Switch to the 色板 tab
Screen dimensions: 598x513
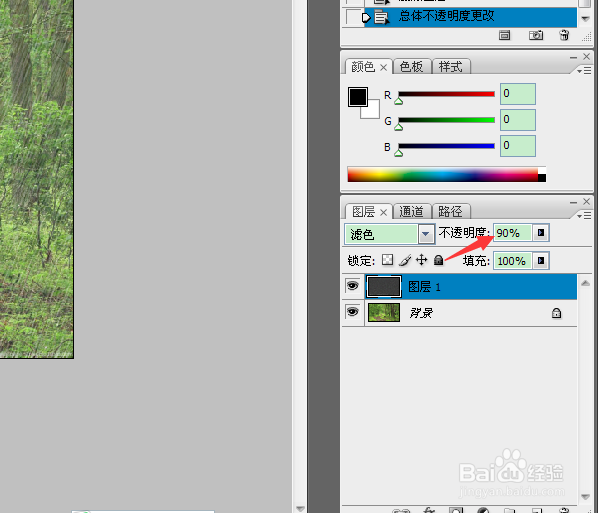click(x=412, y=67)
